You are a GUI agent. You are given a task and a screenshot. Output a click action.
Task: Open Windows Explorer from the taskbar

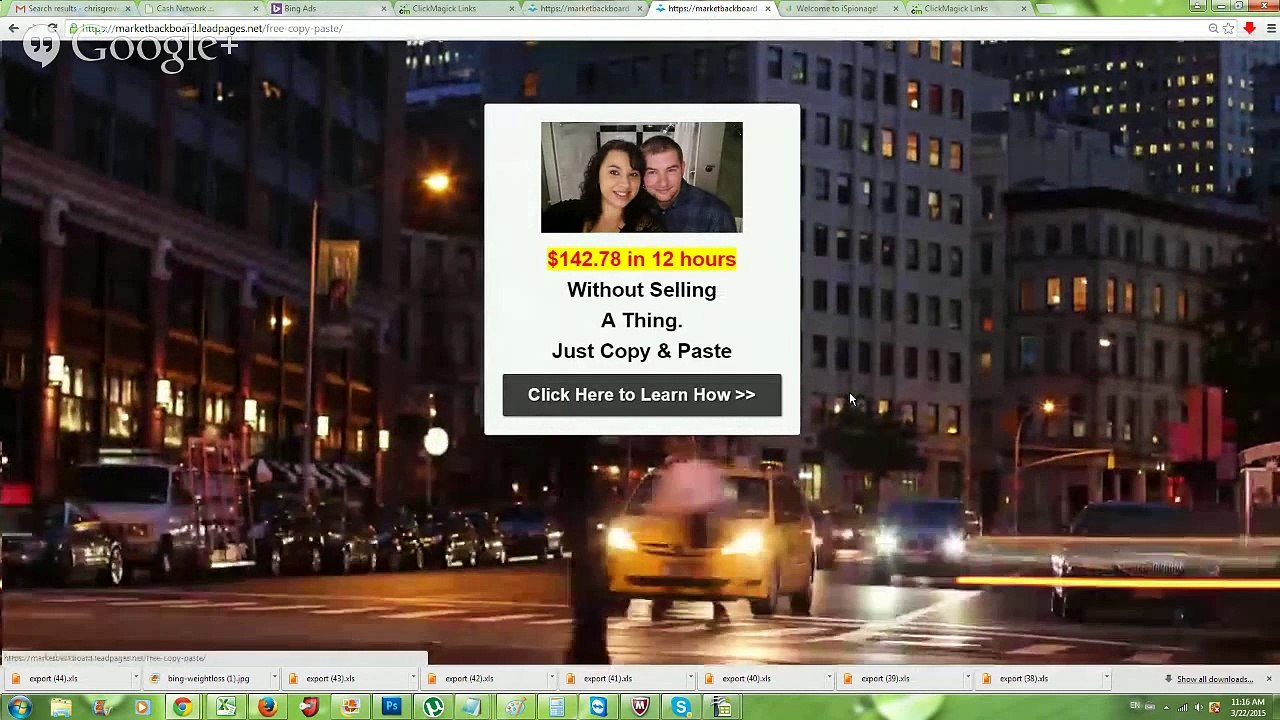[x=61, y=708]
